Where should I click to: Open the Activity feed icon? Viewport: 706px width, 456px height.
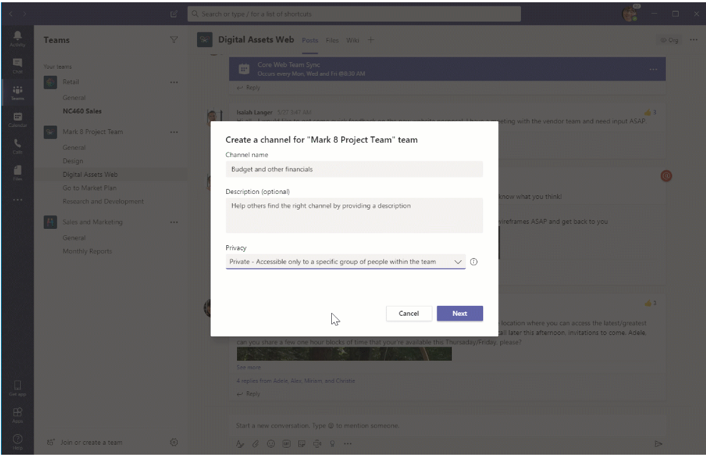click(17, 38)
